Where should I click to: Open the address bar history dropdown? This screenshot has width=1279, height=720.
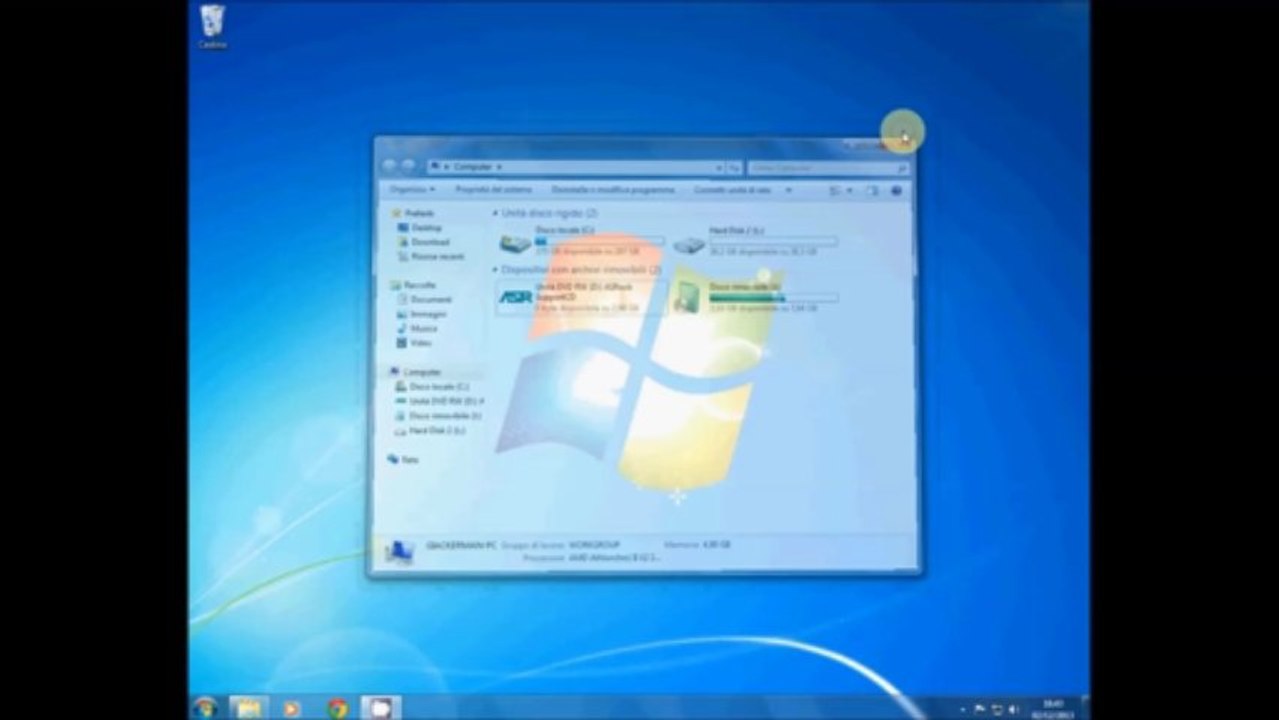719,167
